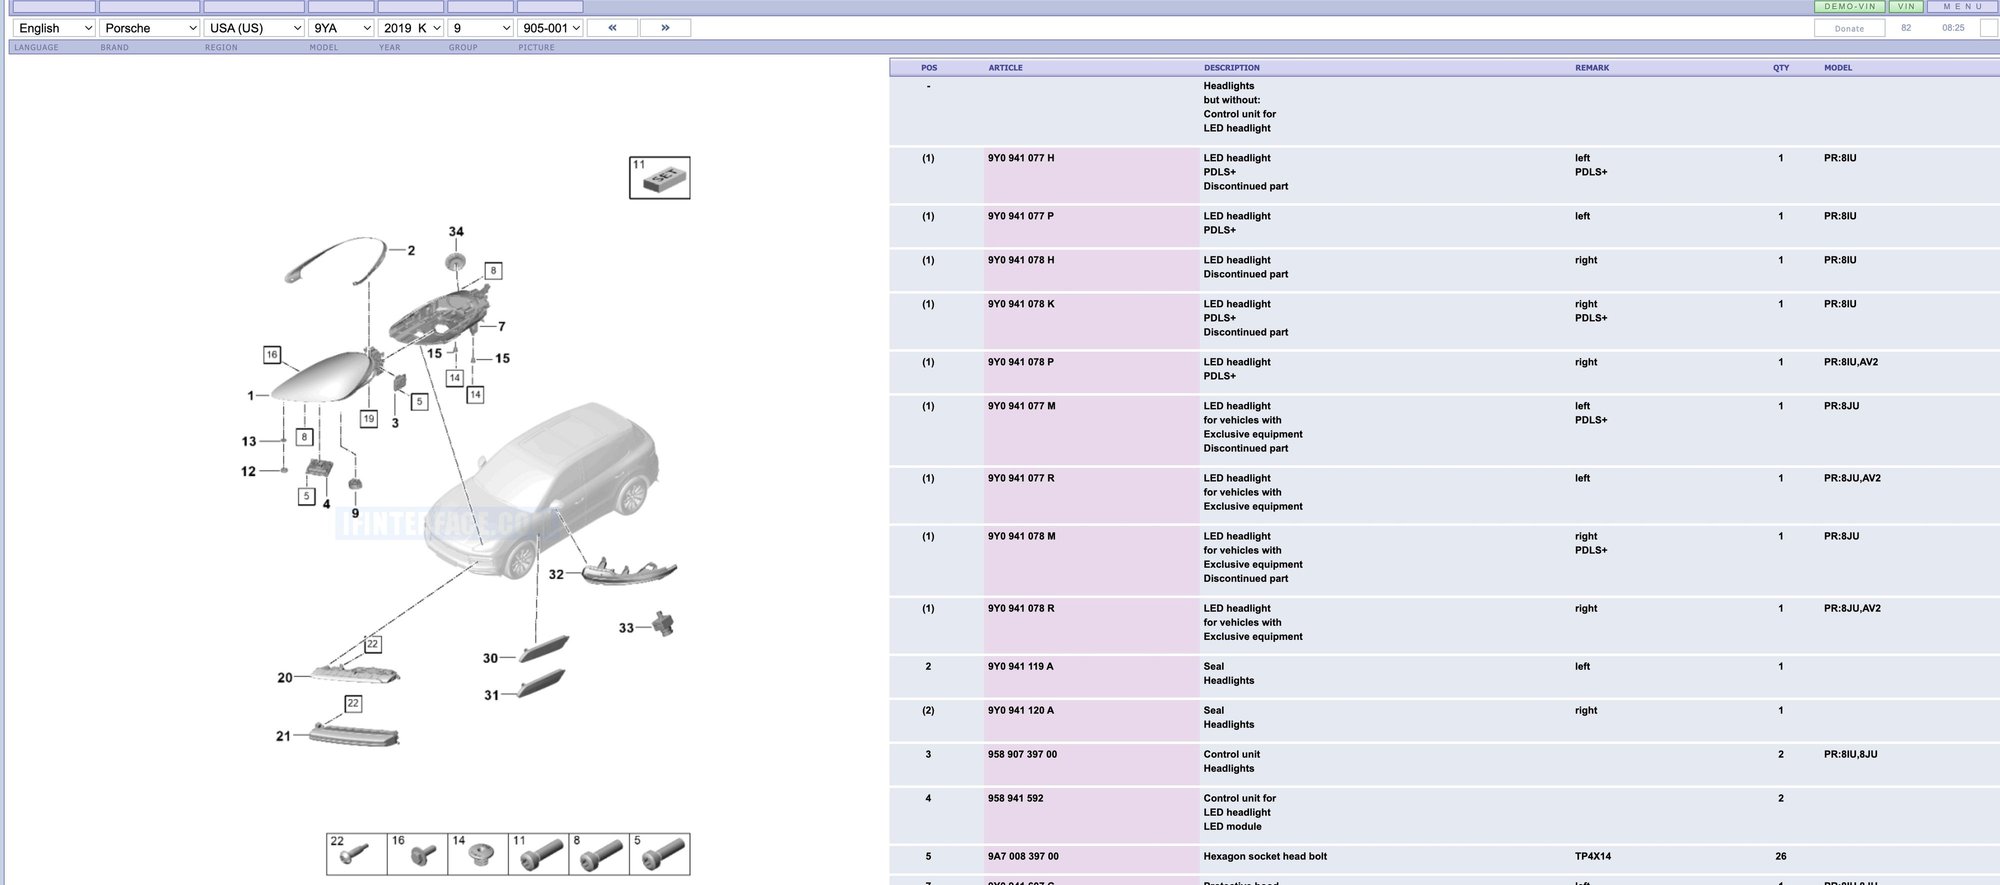Click the SET box labeled 11 in diagram
This screenshot has height=885, width=2000.
coord(659,178)
